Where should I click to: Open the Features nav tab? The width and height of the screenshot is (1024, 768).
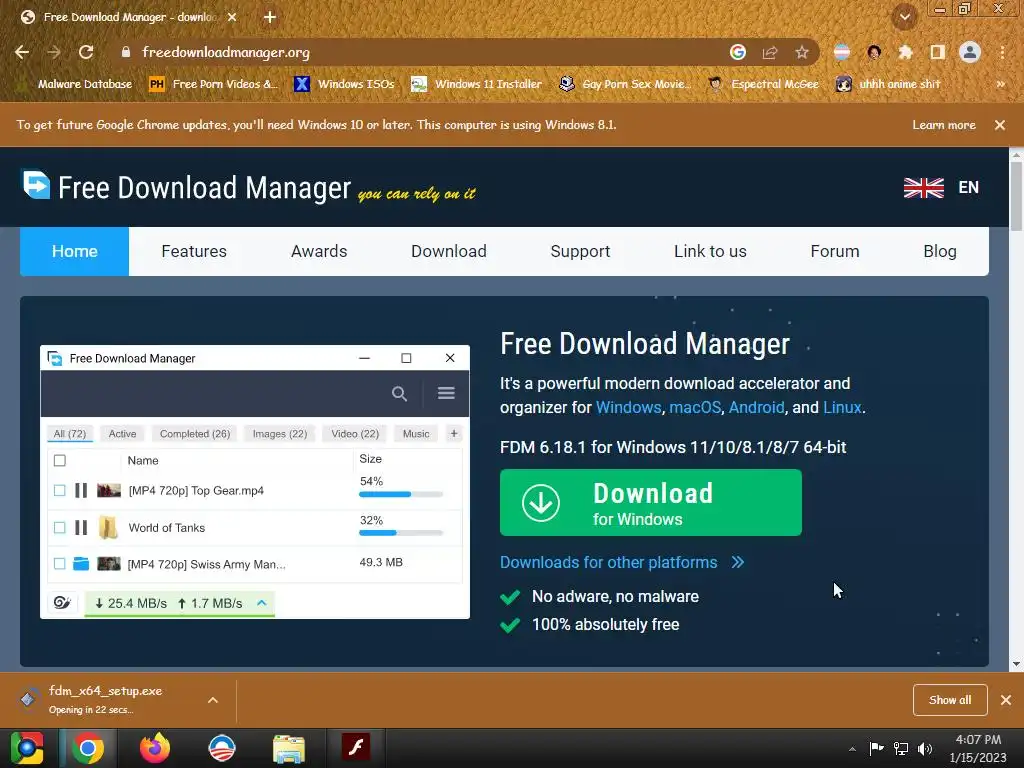(194, 251)
